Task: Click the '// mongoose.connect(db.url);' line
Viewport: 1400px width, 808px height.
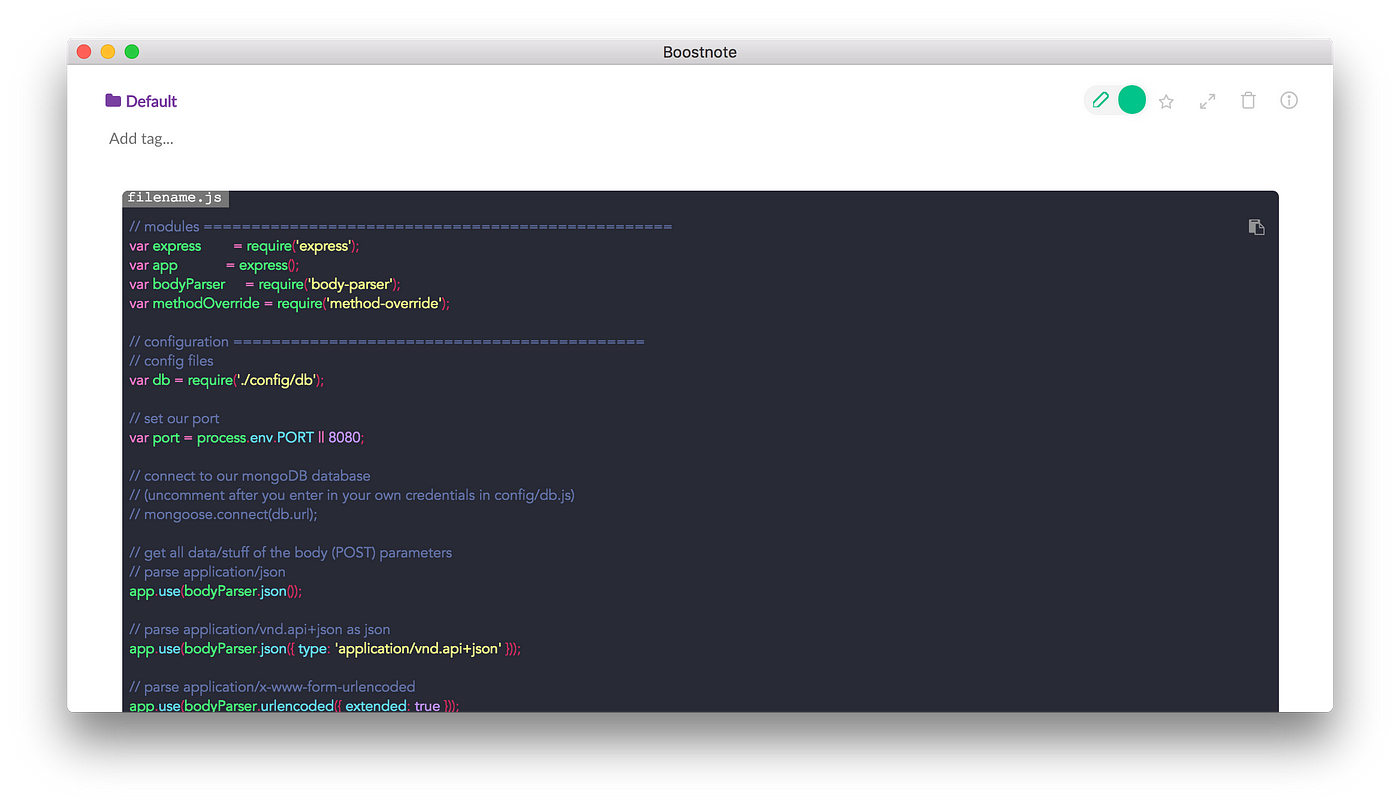Action: (223, 514)
